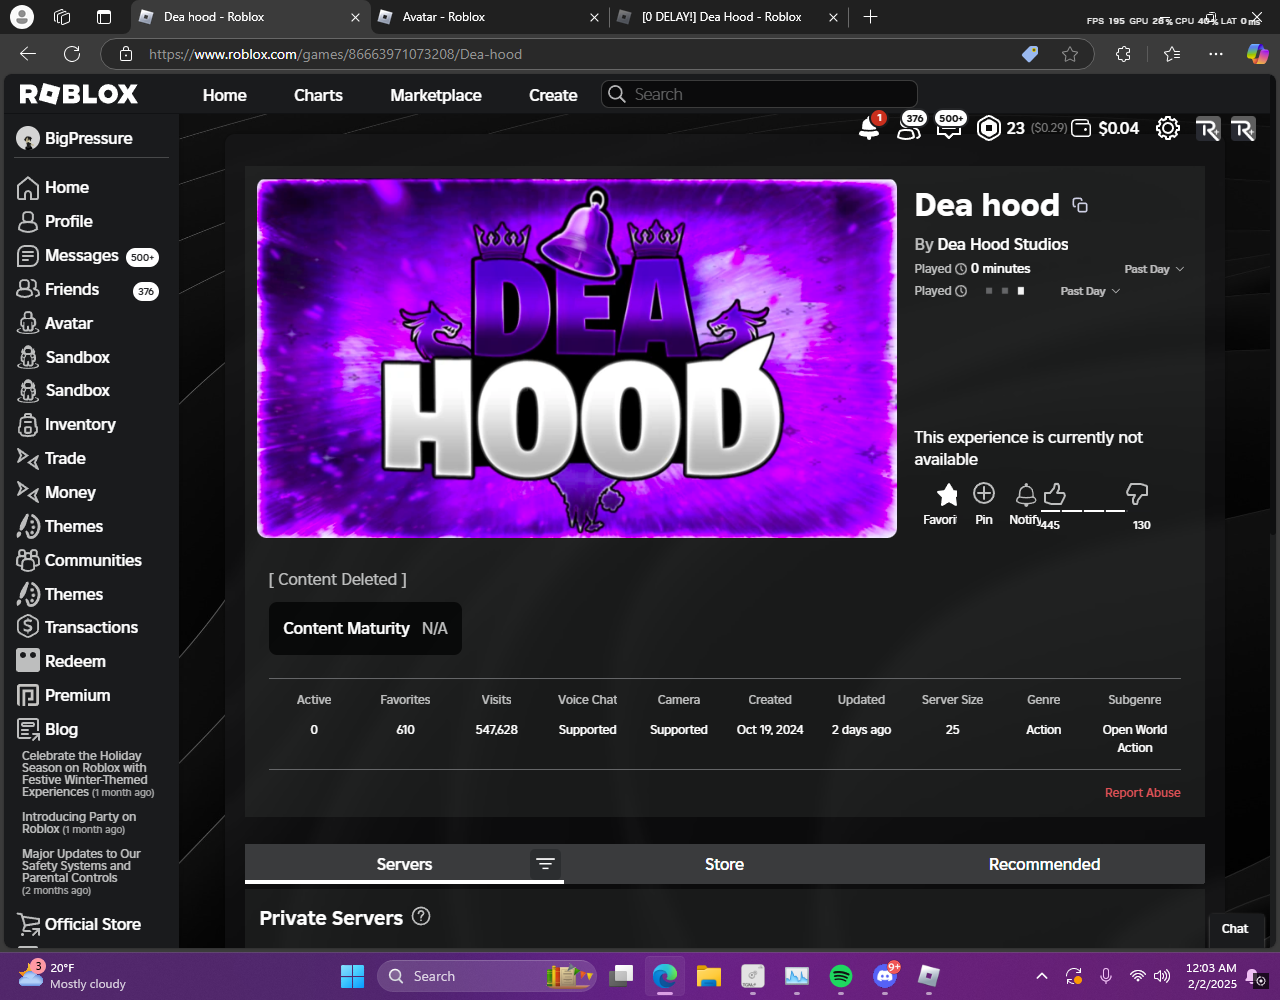
Task: Toggle Notify bell for Dea hood
Action: pyautogui.click(x=1025, y=502)
